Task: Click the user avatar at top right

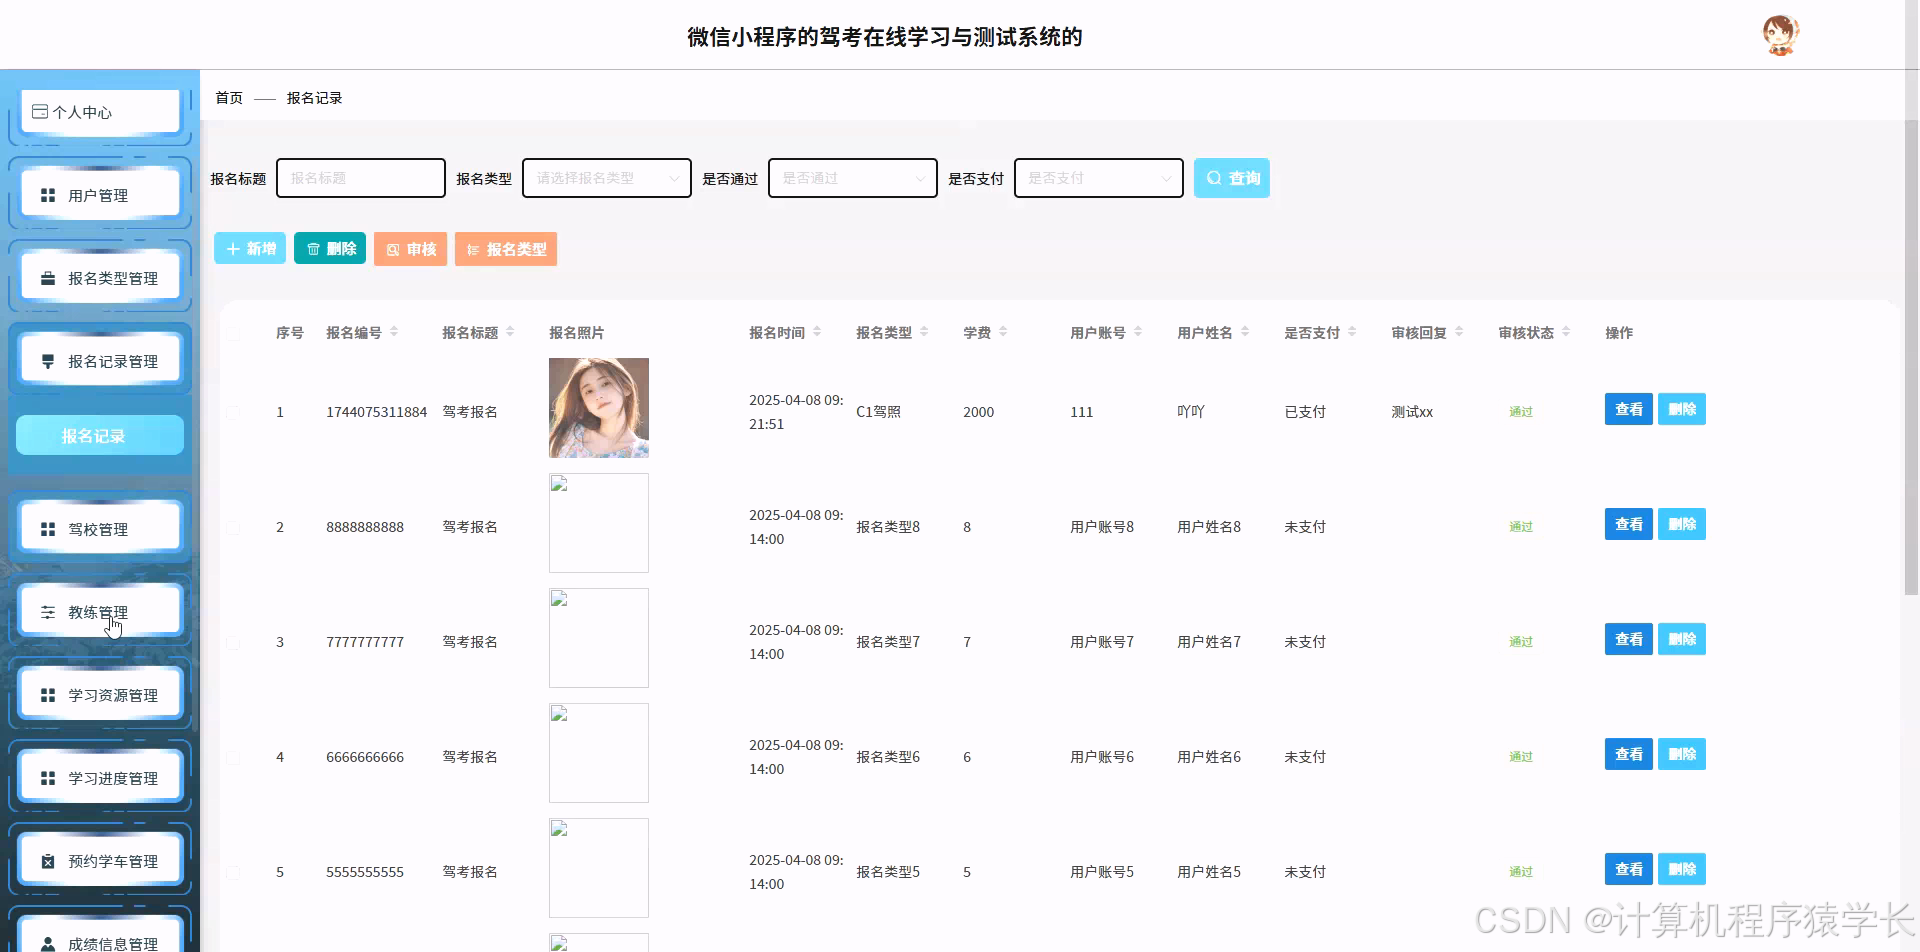Action: point(1780,34)
